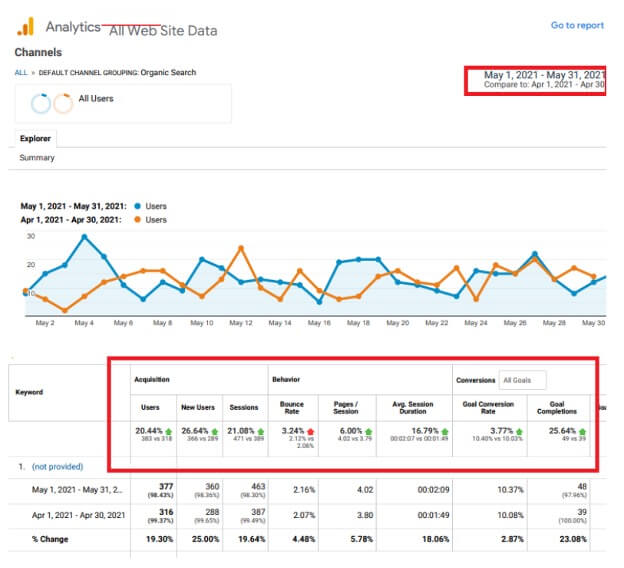Viewport: 624px width, 568px height.
Task: Click the blue Users legend dot for May
Action: 135,206
